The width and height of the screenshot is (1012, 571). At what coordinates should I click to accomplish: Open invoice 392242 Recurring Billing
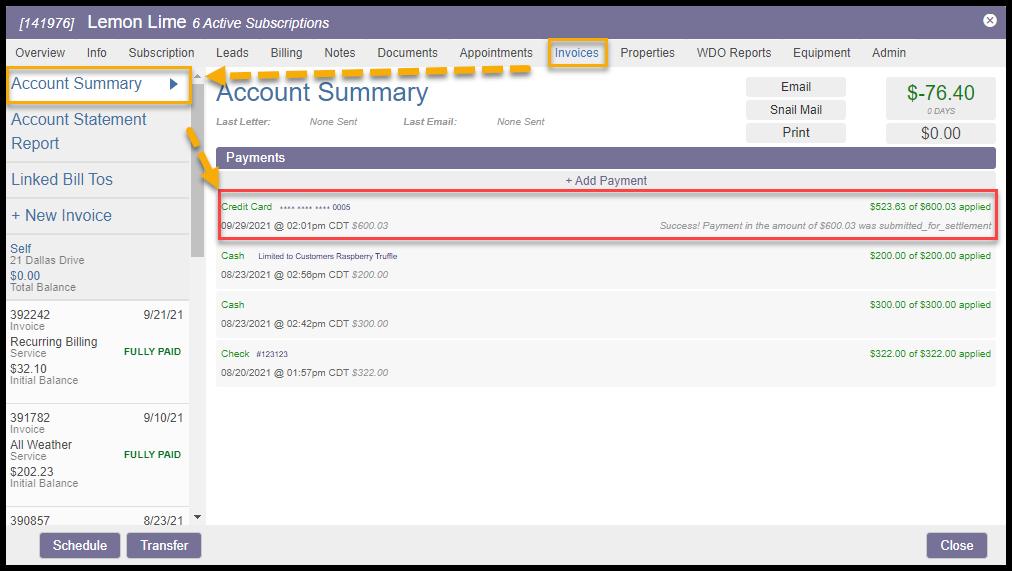point(96,347)
